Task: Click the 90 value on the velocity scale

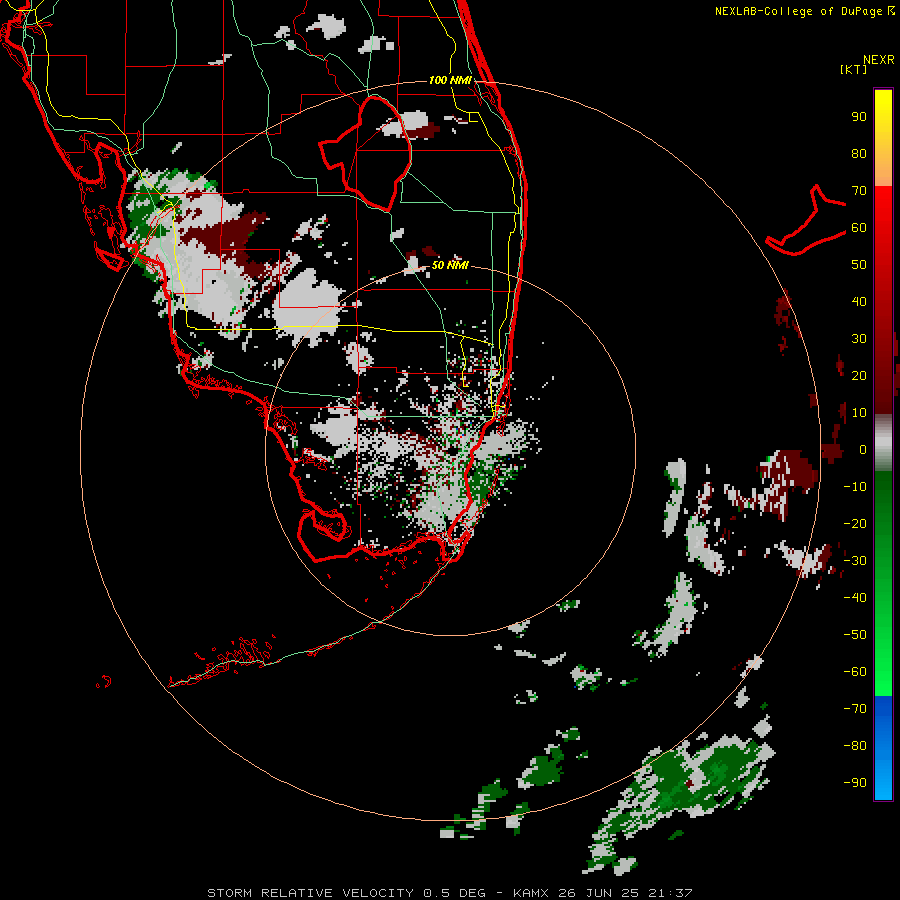Action: click(859, 117)
